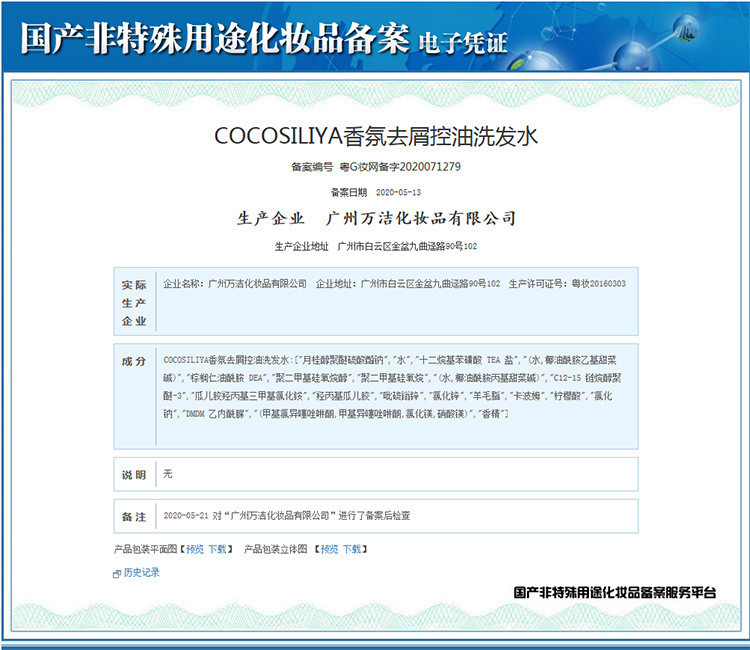Click the 产品包装平面图 label

click(x=145, y=549)
